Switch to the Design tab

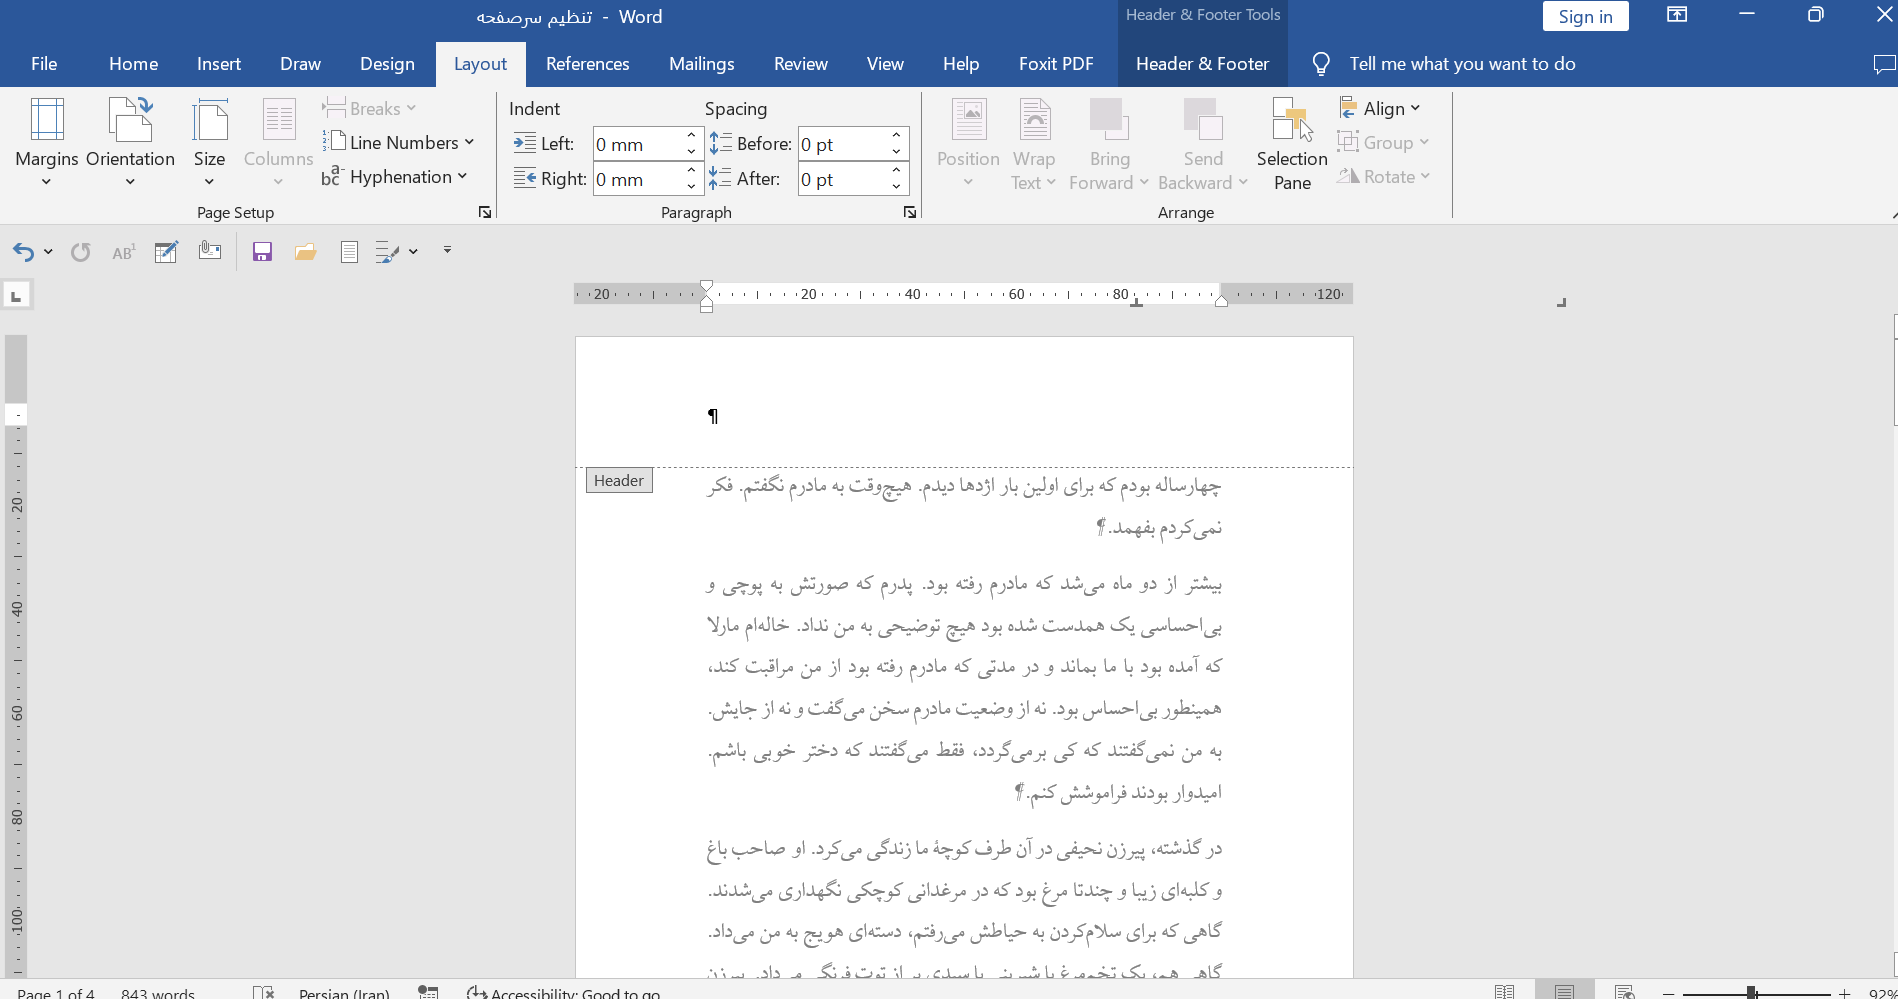[x=387, y=64]
